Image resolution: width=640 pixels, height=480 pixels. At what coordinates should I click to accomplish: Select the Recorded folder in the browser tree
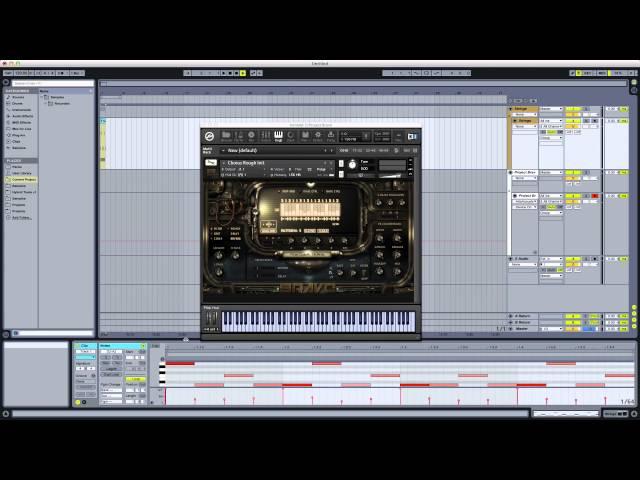[x=61, y=104]
